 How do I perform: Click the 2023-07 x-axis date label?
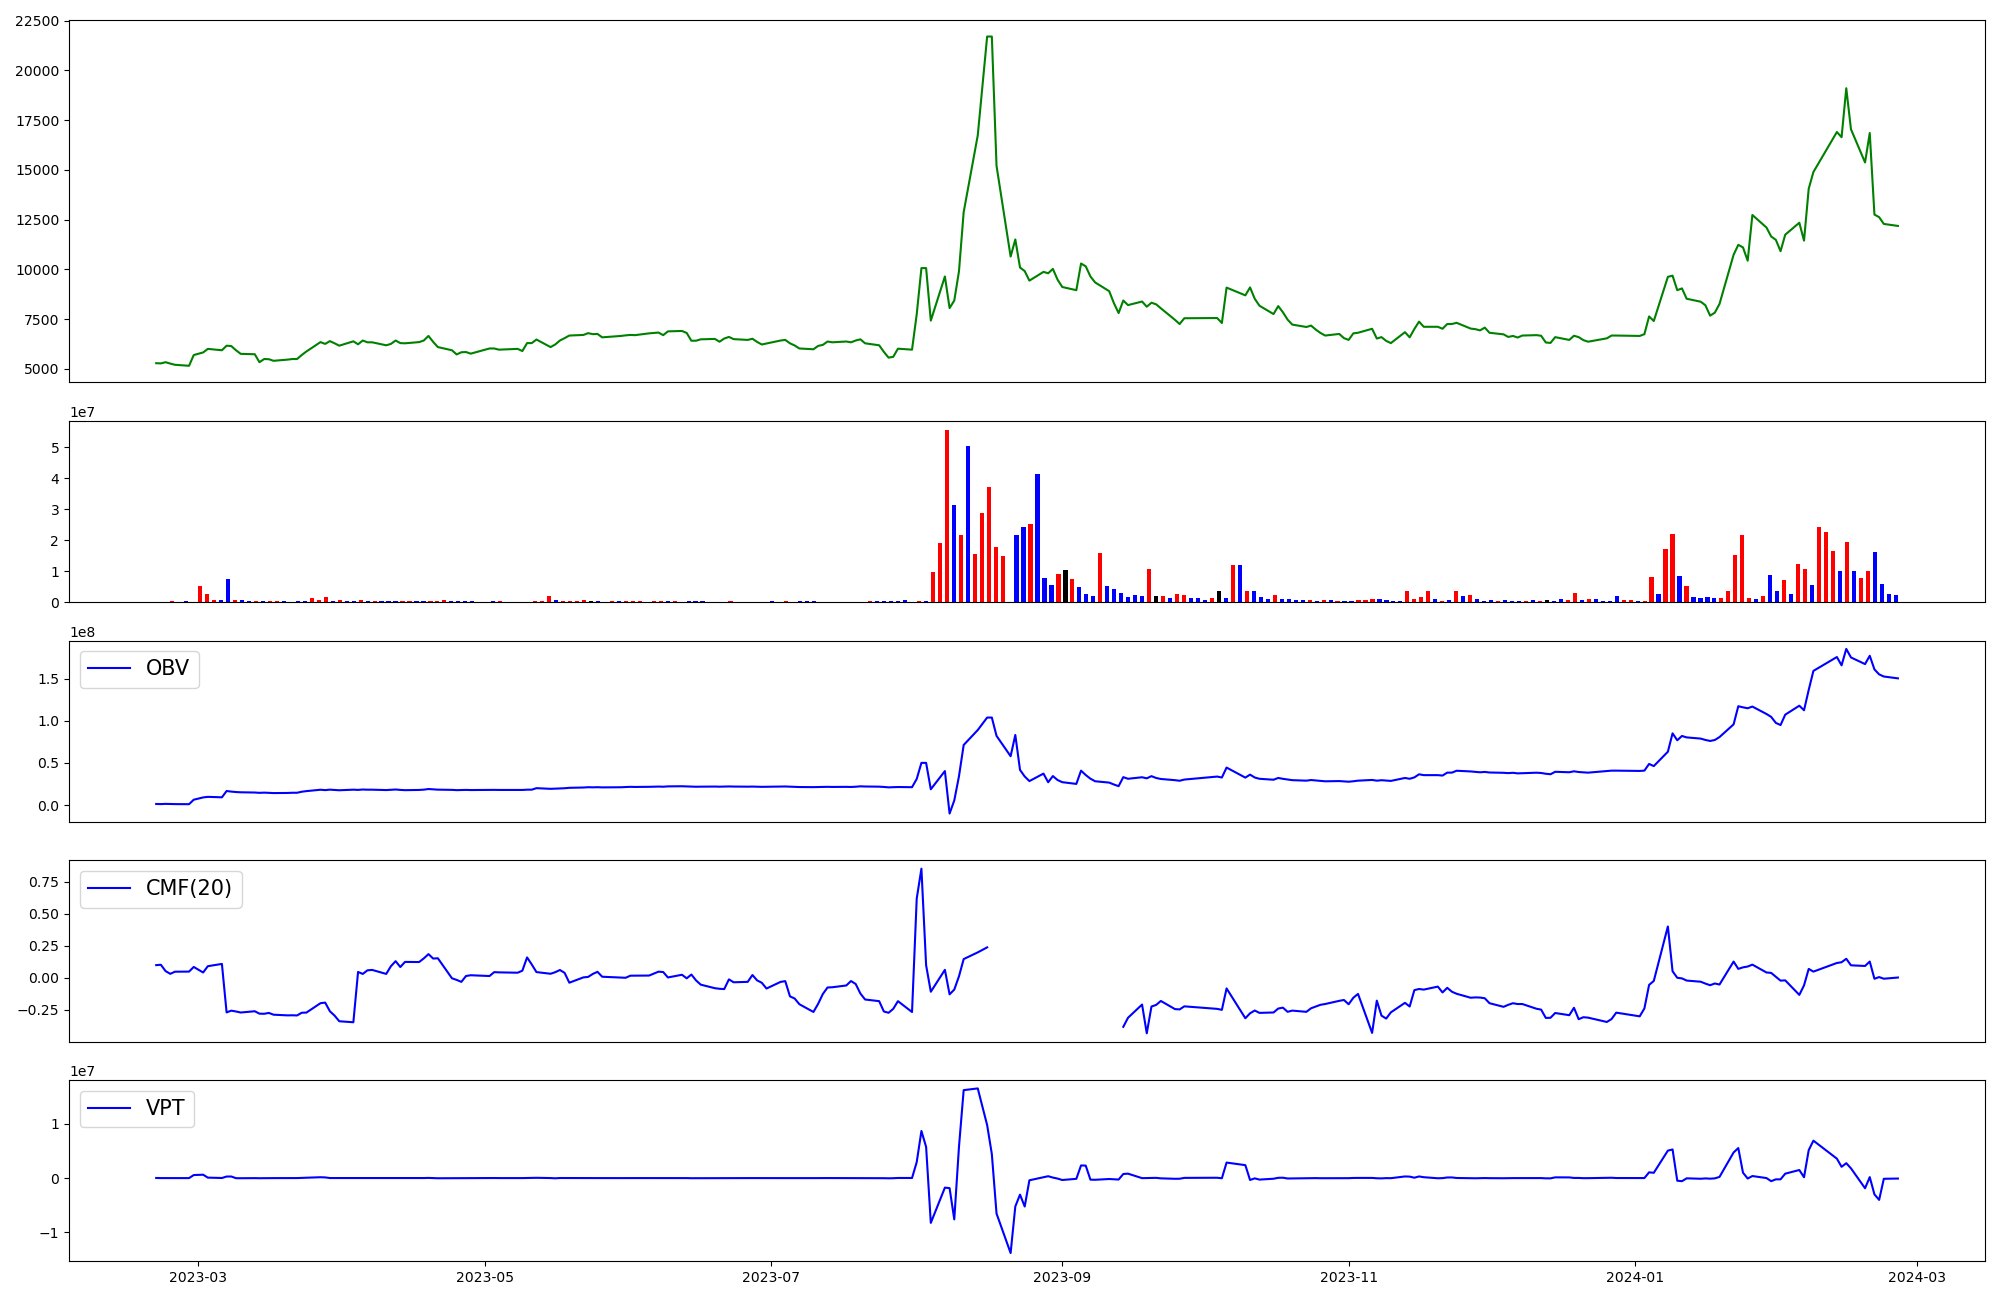pos(772,1277)
